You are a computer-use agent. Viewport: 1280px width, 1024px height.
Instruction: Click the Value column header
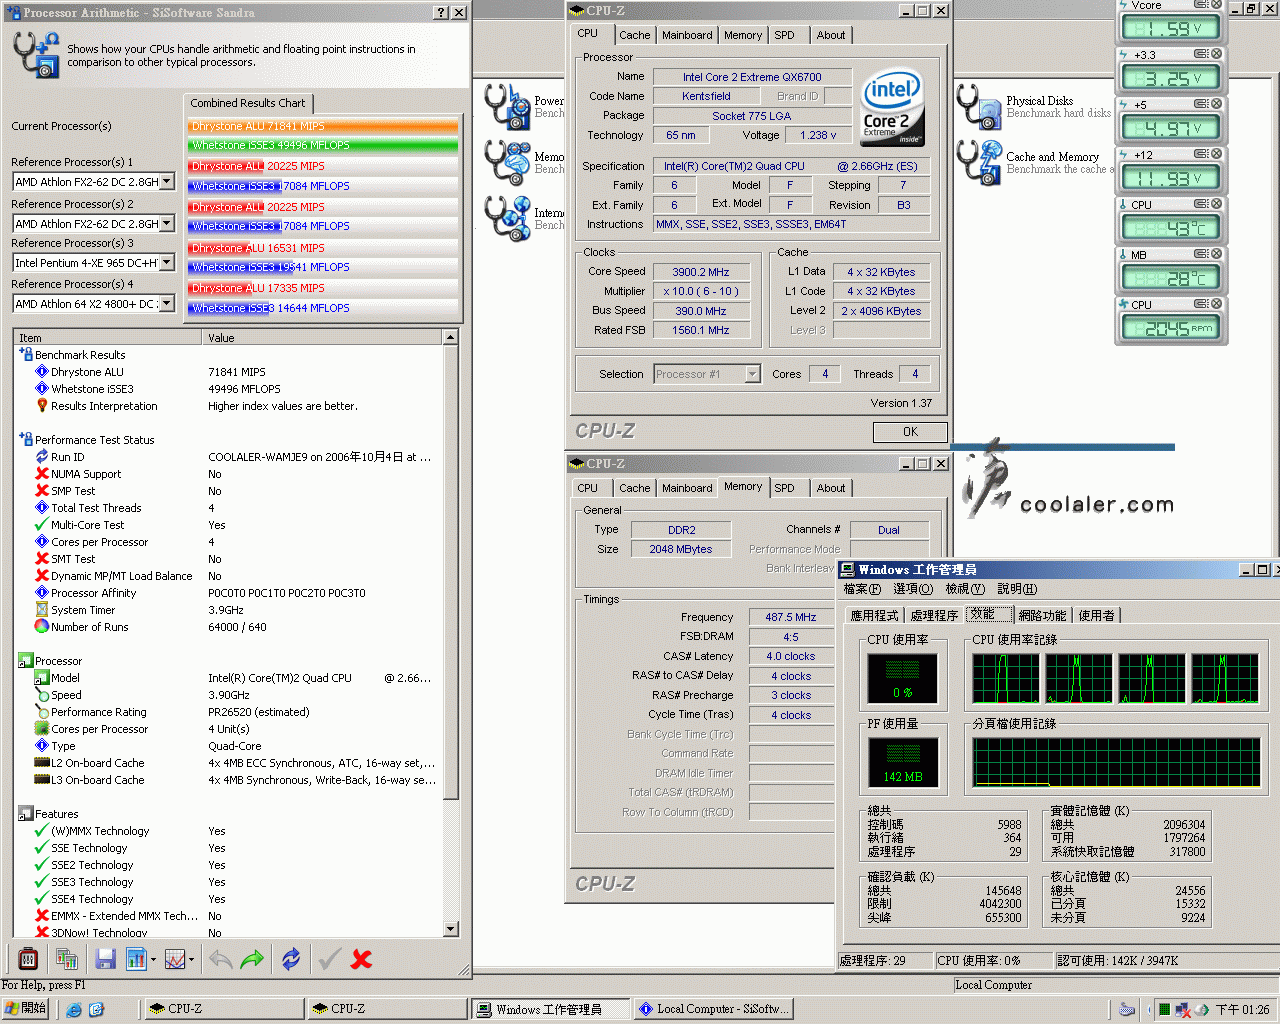pyautogui.click(x=322, y=338)
